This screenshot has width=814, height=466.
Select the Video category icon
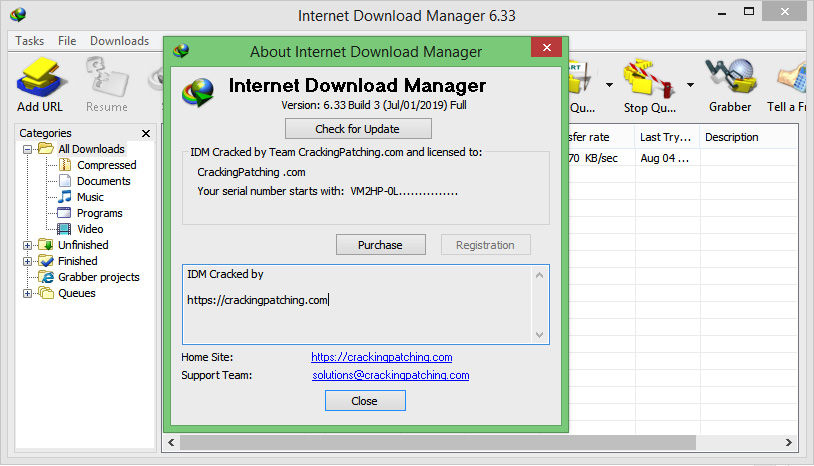tap(64, 229)
